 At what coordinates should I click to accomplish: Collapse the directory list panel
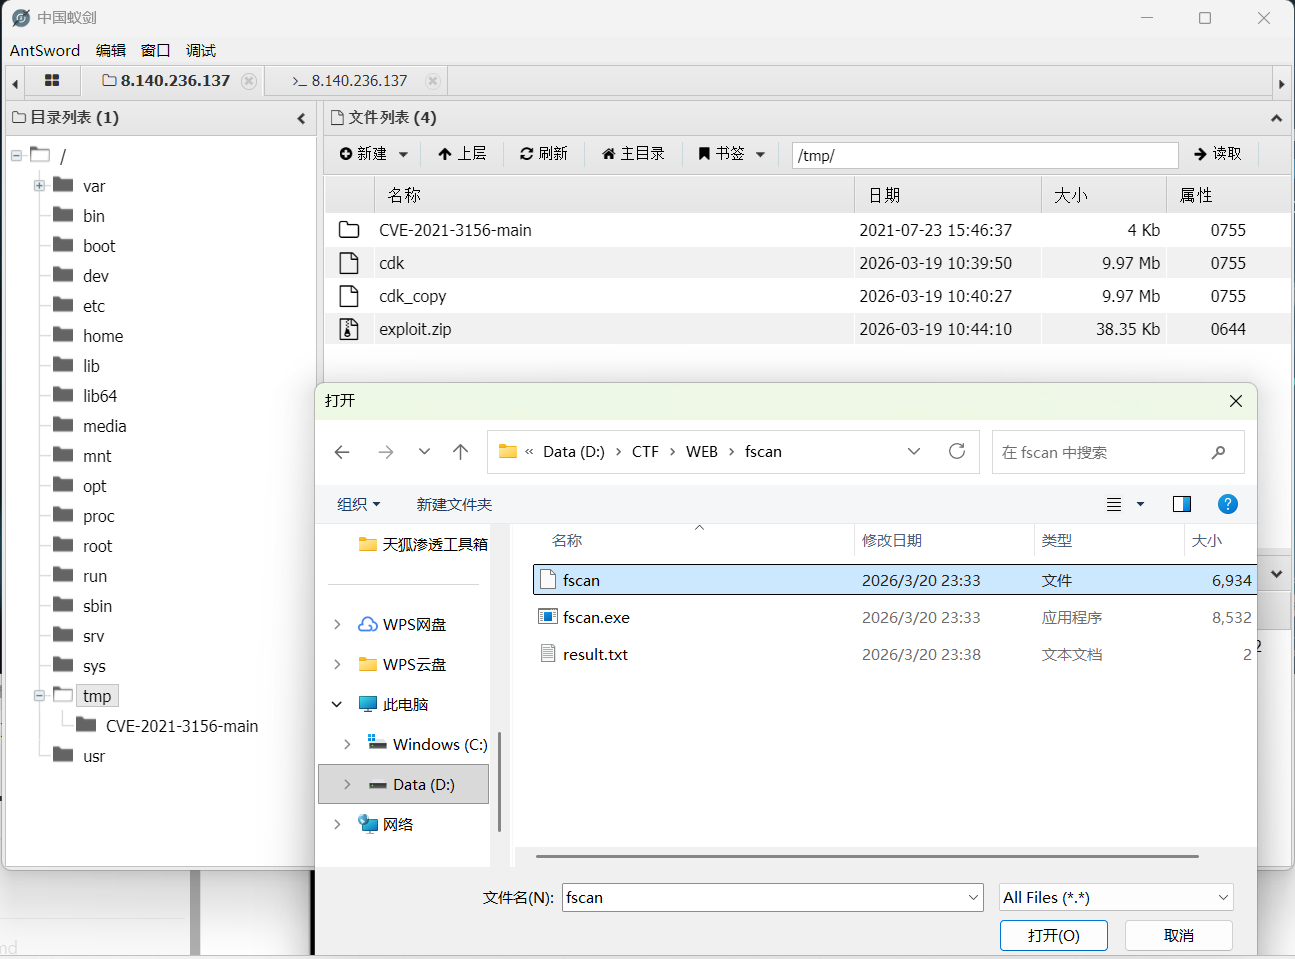pos(301,118)
